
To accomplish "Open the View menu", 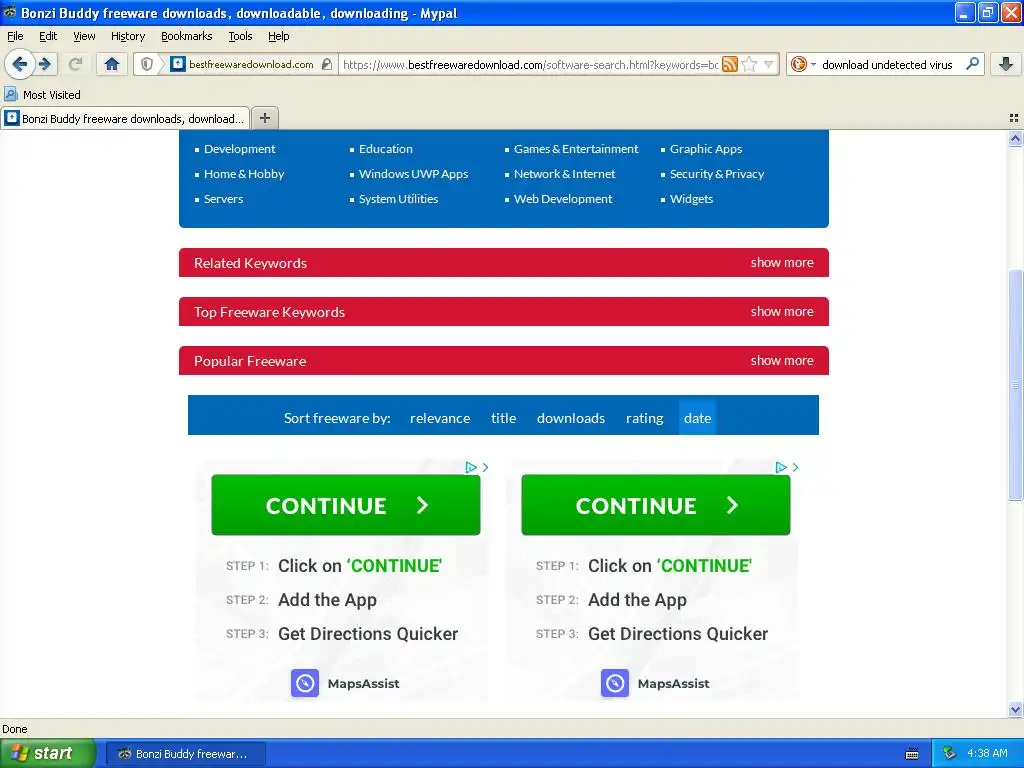I will point(84,36).
